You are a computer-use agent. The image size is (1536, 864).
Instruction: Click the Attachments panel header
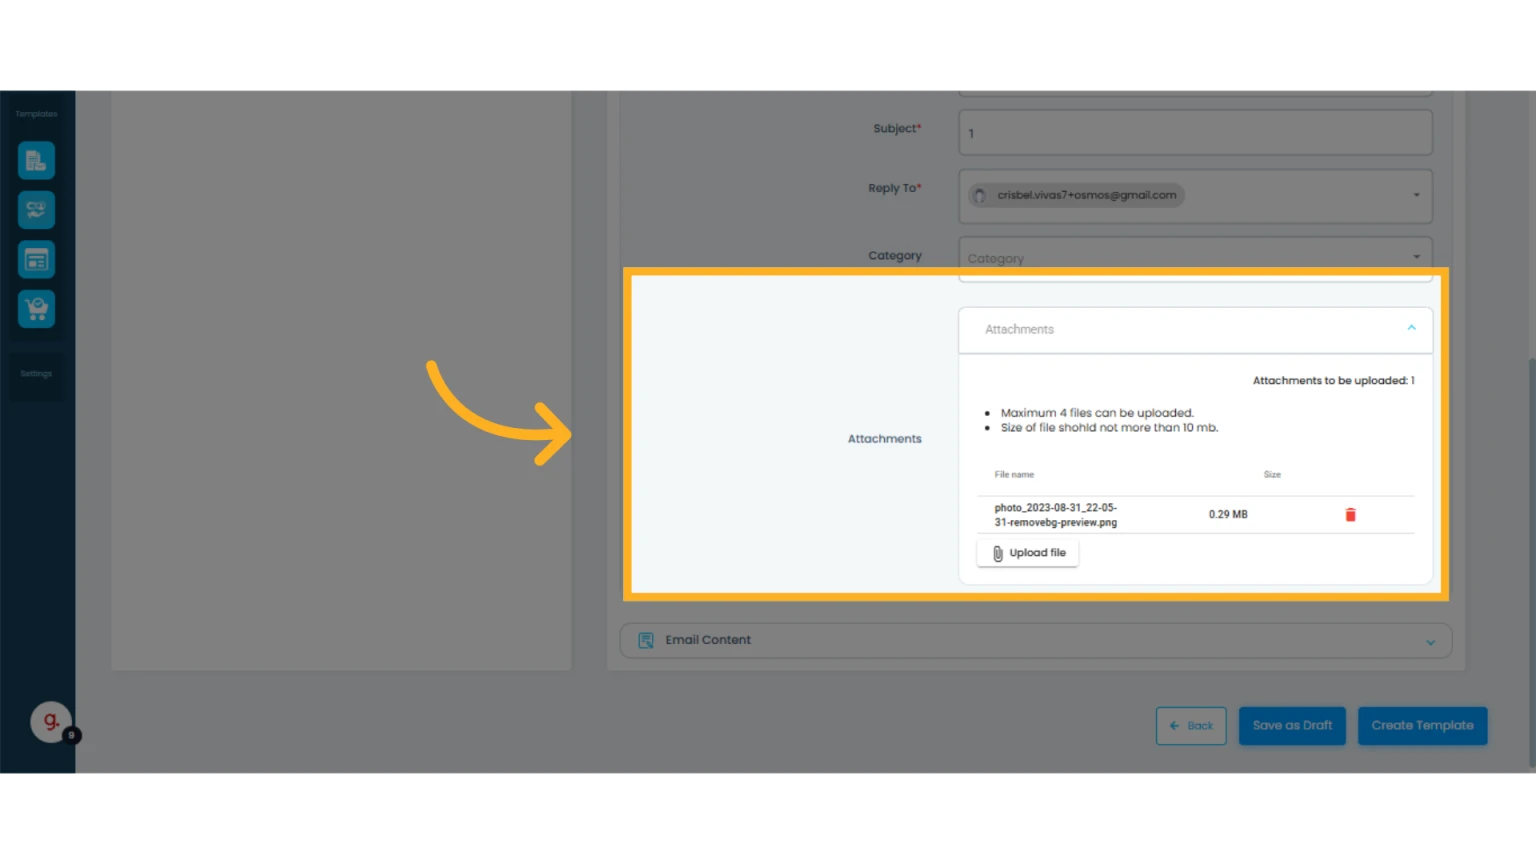[1195, 330]
